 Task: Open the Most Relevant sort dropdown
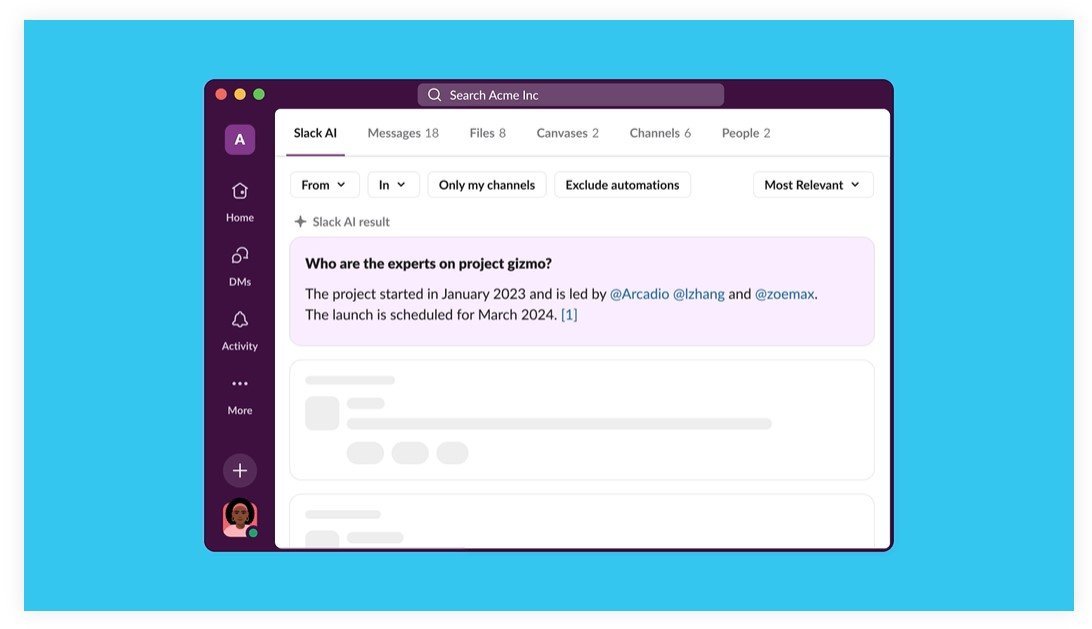[813, 185]
